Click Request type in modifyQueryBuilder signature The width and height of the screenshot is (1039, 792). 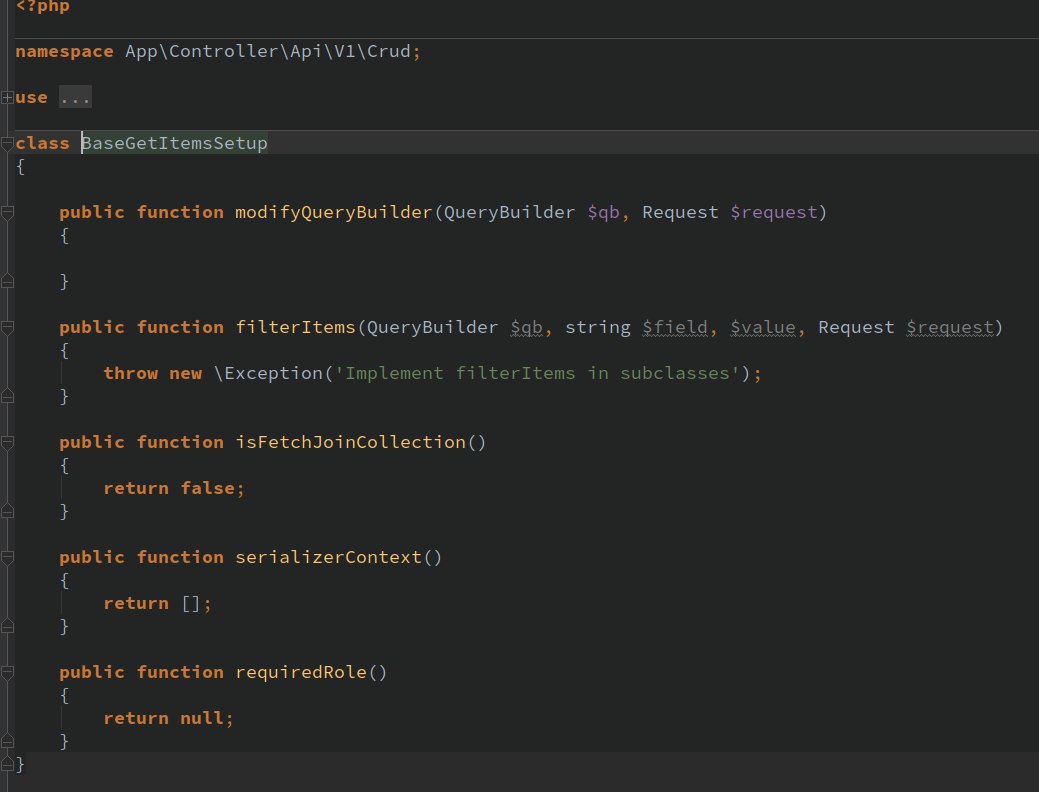680,212
